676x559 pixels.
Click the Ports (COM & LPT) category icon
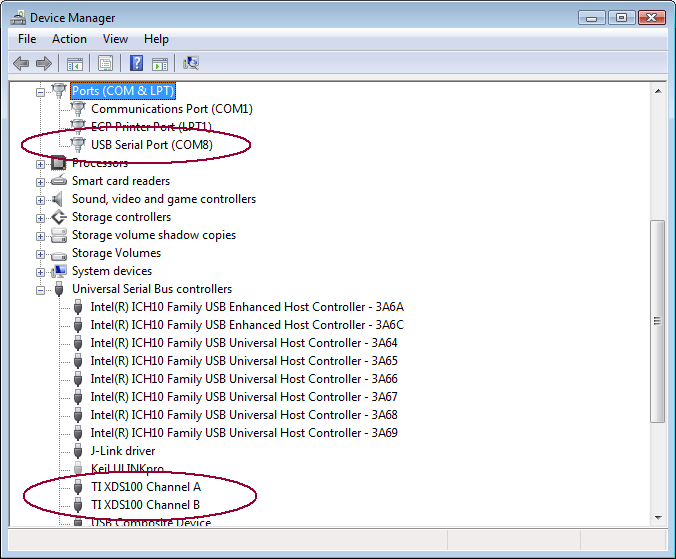[x=59, y=91]
